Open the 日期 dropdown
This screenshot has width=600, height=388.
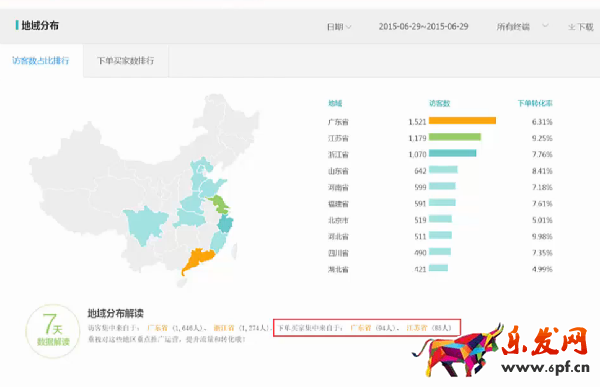(339, 27)
